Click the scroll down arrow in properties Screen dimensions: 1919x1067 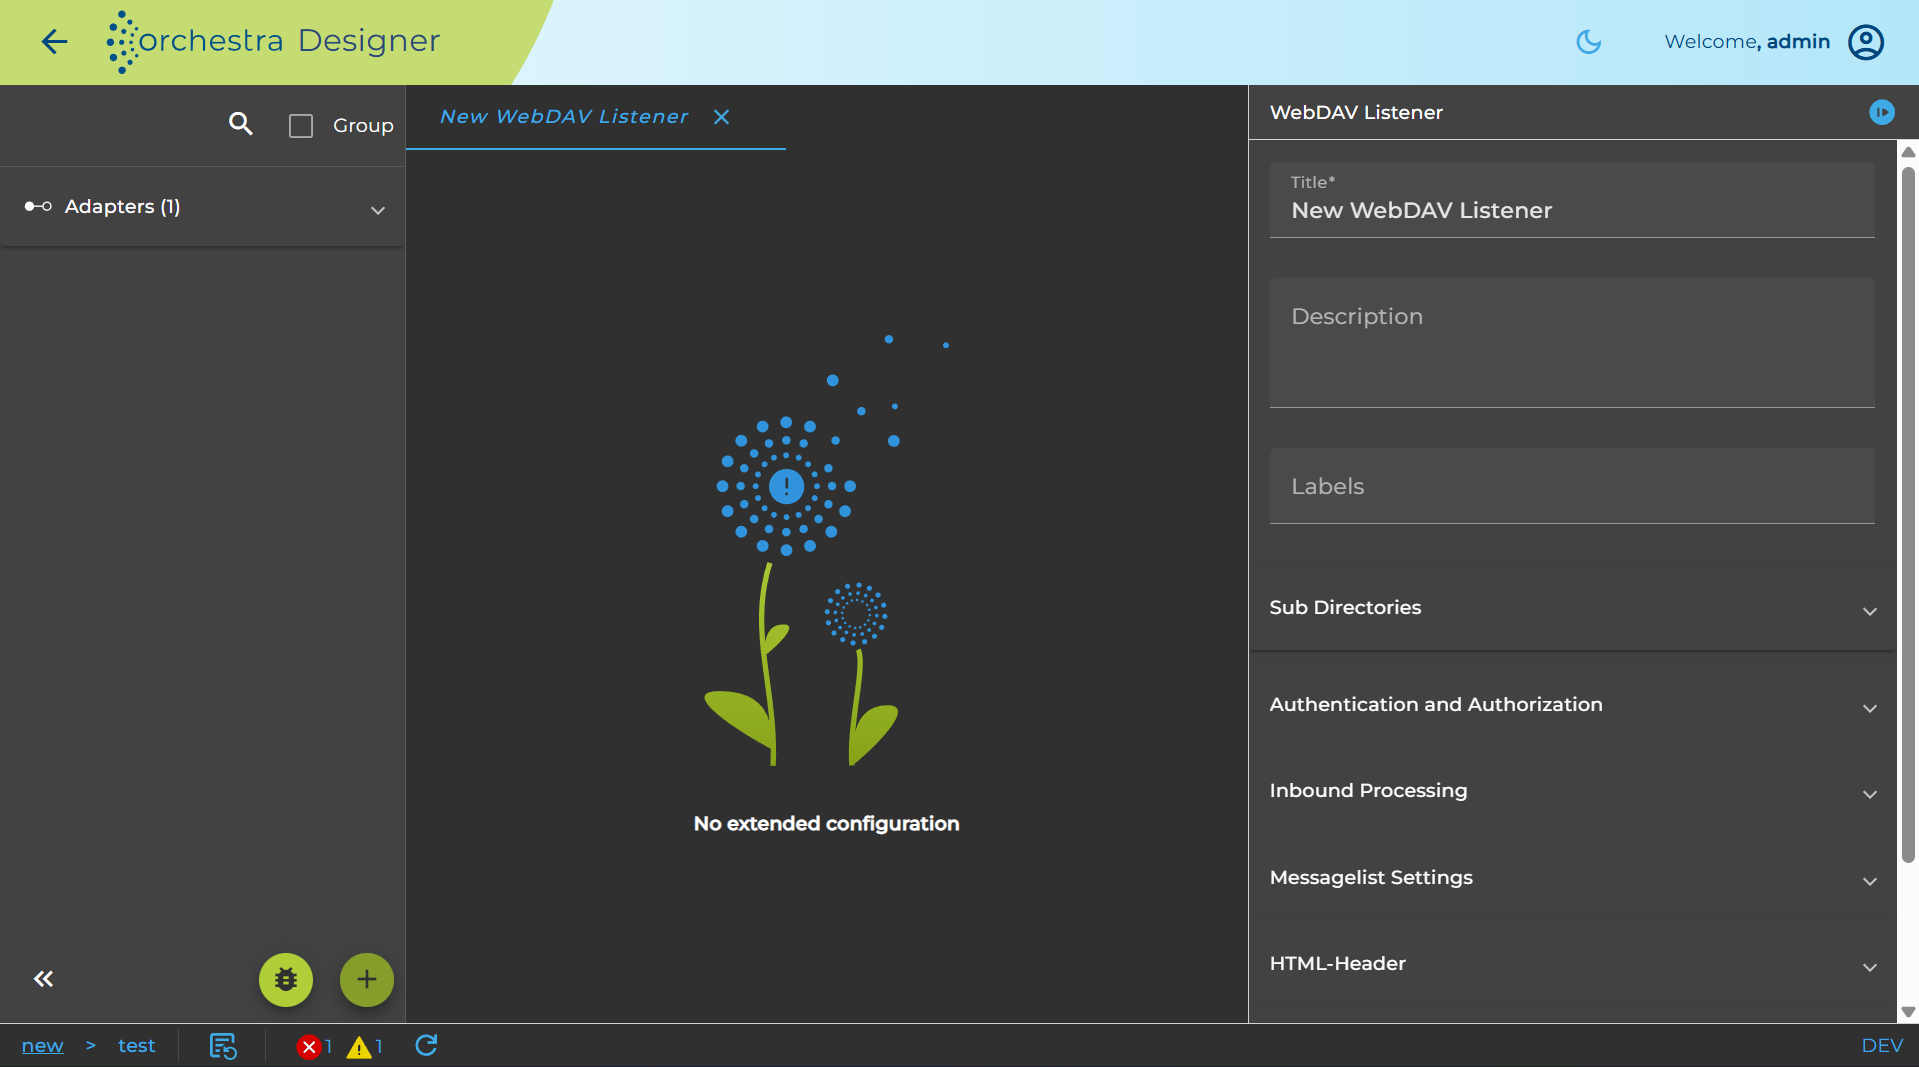click(x=1907, y=1011)
